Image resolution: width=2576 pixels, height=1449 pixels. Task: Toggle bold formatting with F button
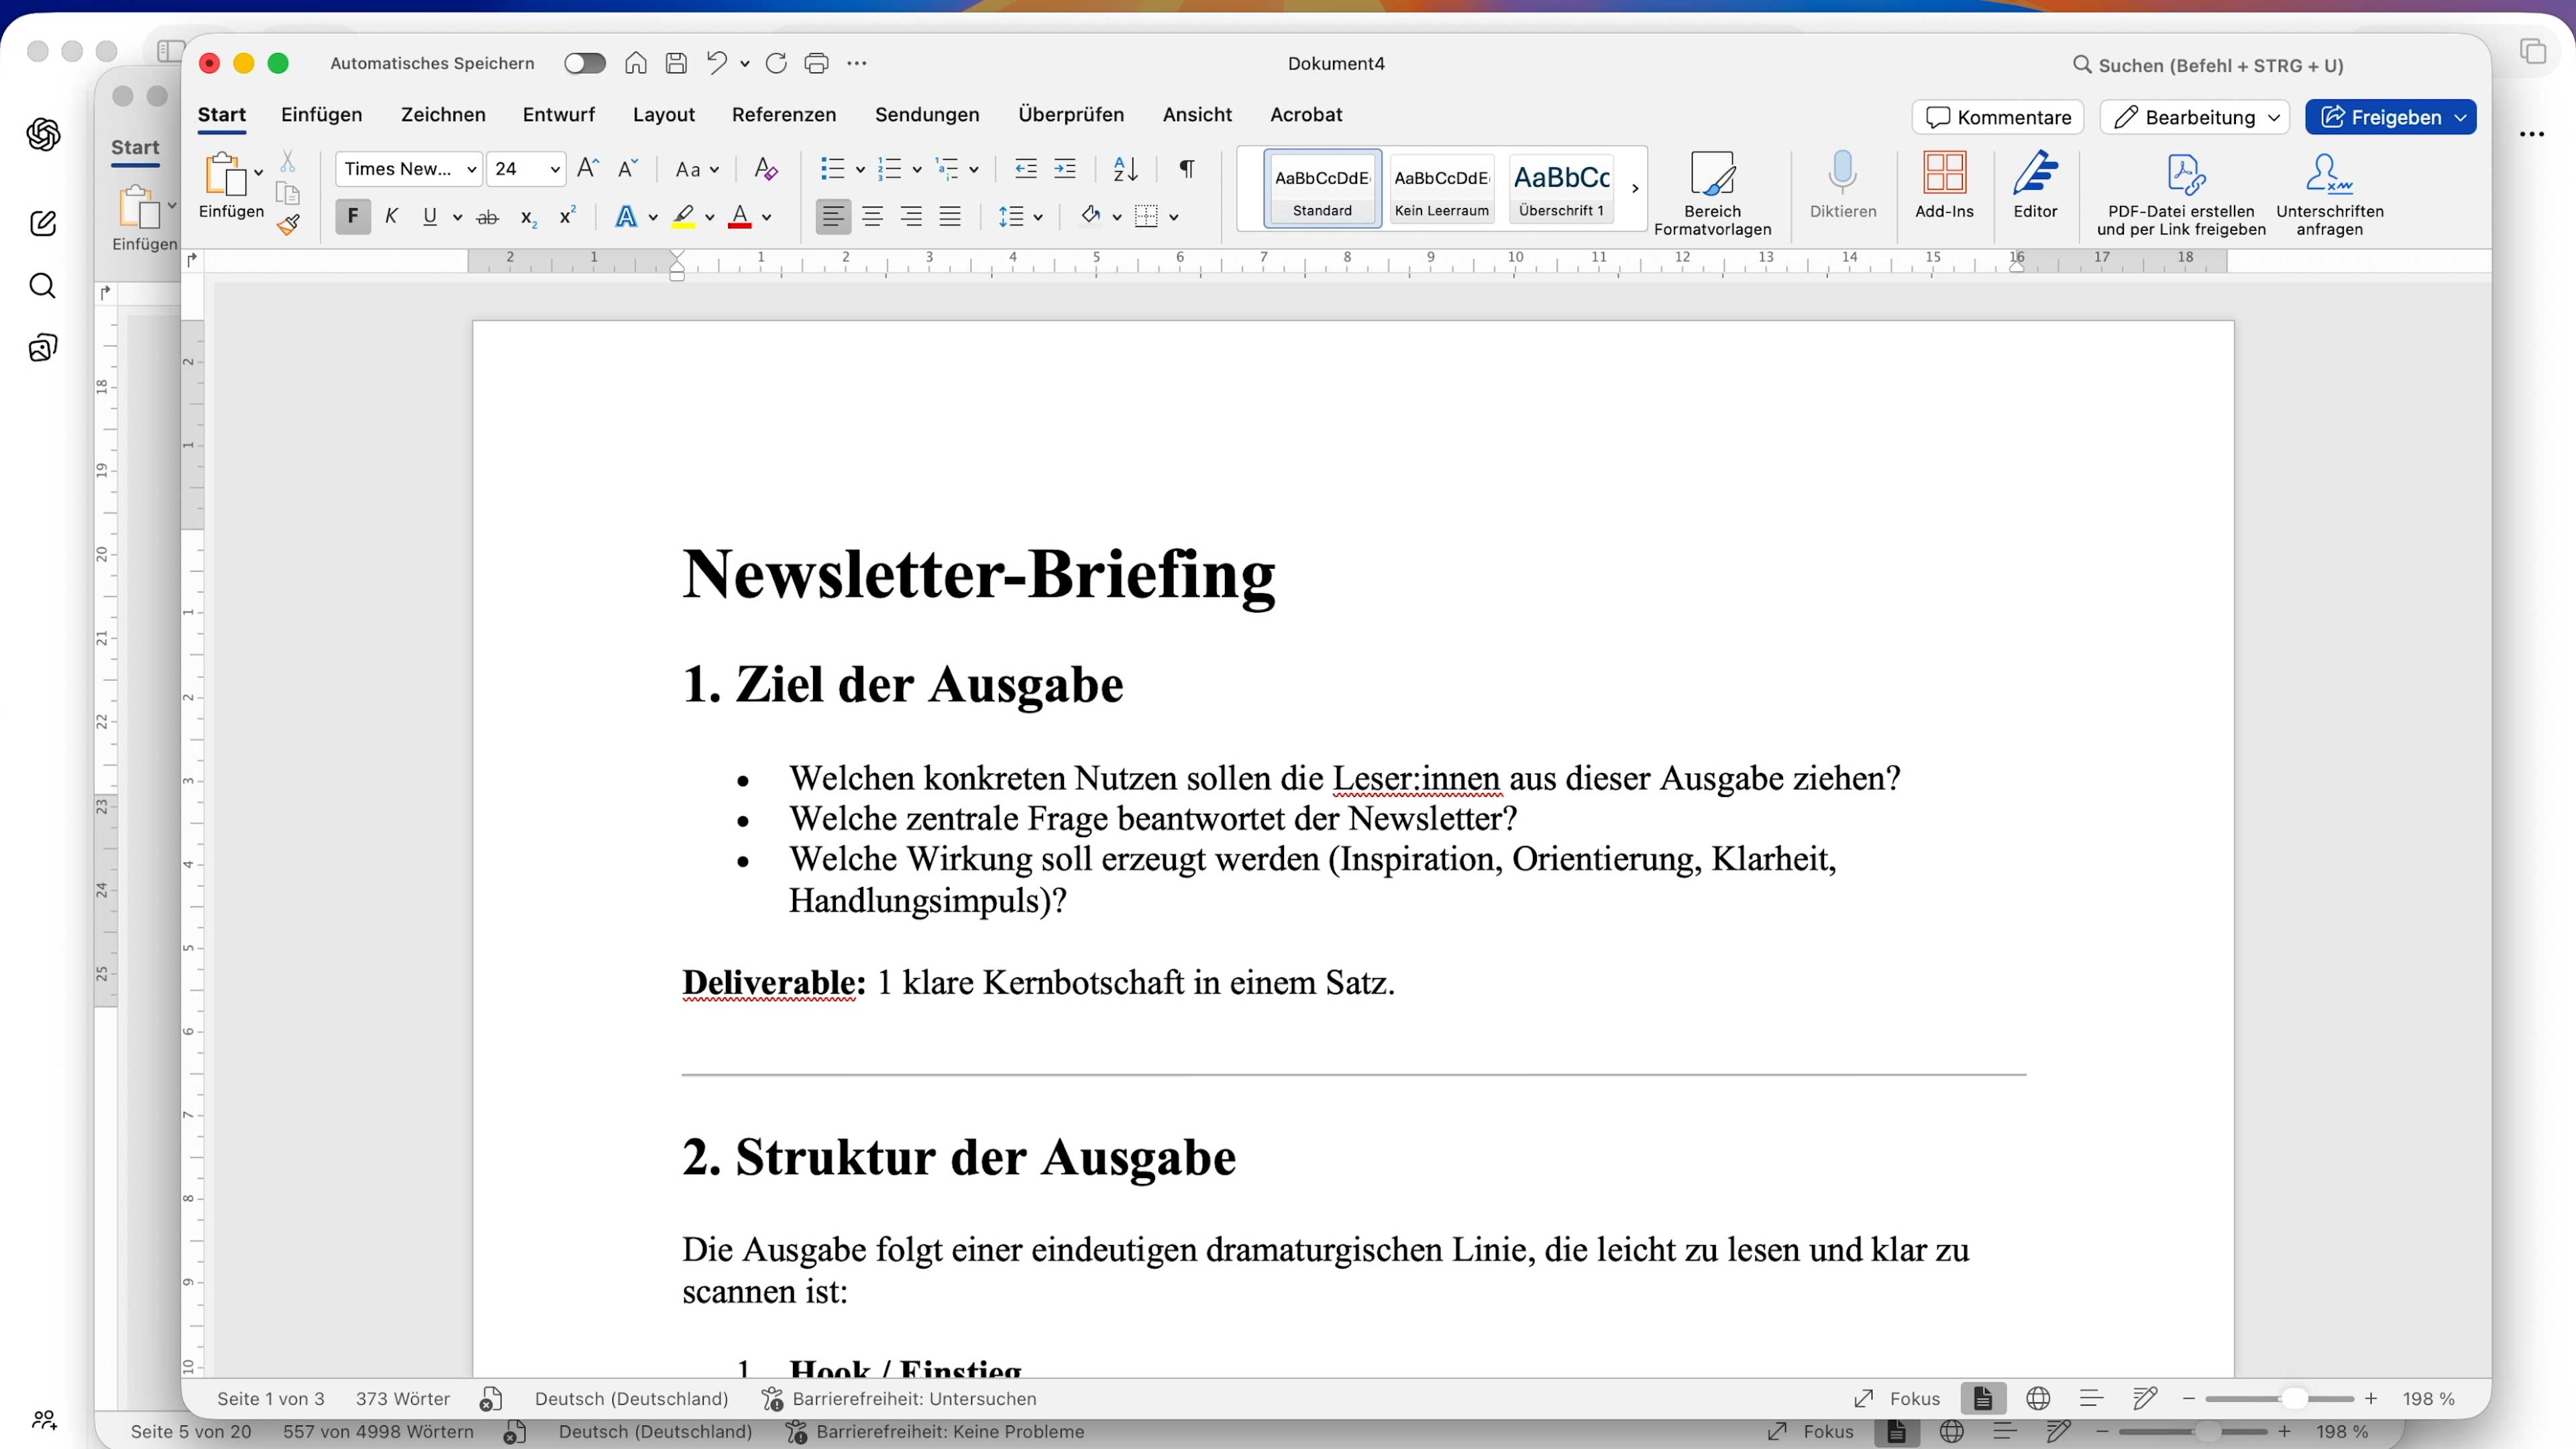coord(352,216)
